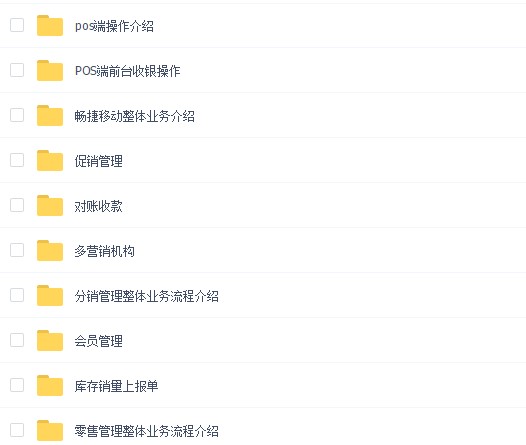Click the 多营销机构 folder title
The width and height of the screenshot is (526, 445).
coord(104,251)
